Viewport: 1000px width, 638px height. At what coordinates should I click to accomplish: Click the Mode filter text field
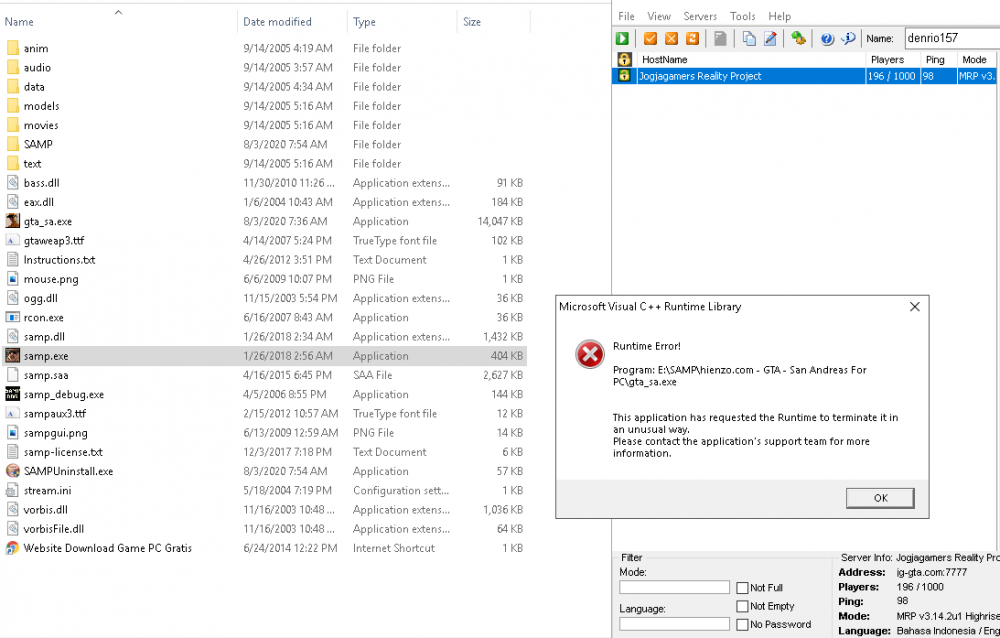click(674, 587)
